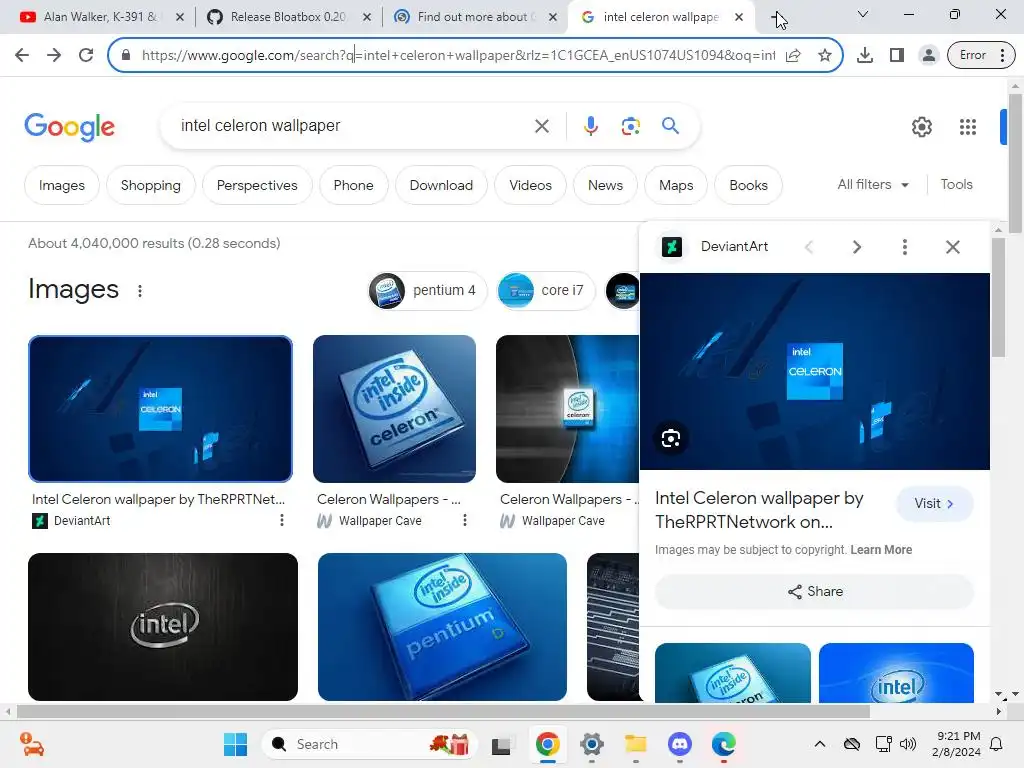Viewport: 1024px width, 768px height.
Task: Open DeviantArt Intel Celeron wallpaper thumbnail
Action: (160, 409)
